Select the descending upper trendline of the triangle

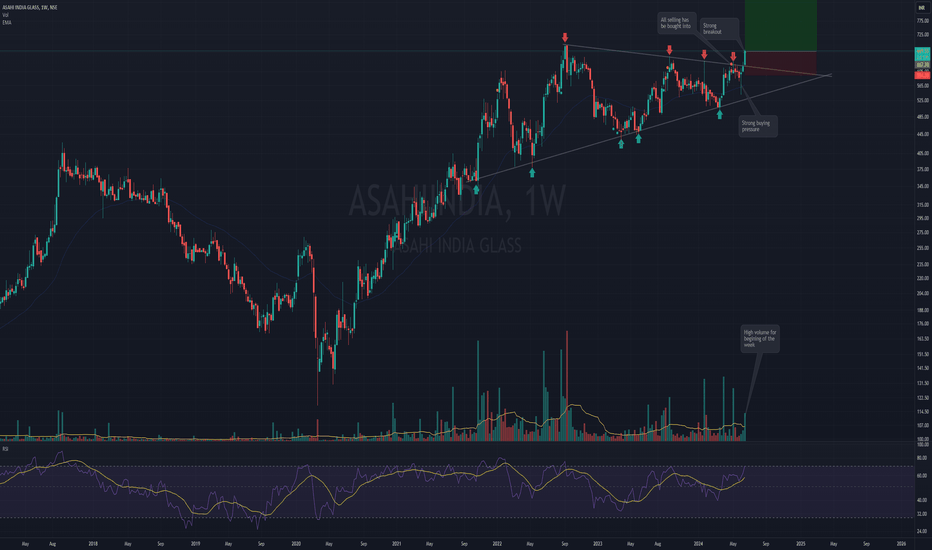click(698, 60)
